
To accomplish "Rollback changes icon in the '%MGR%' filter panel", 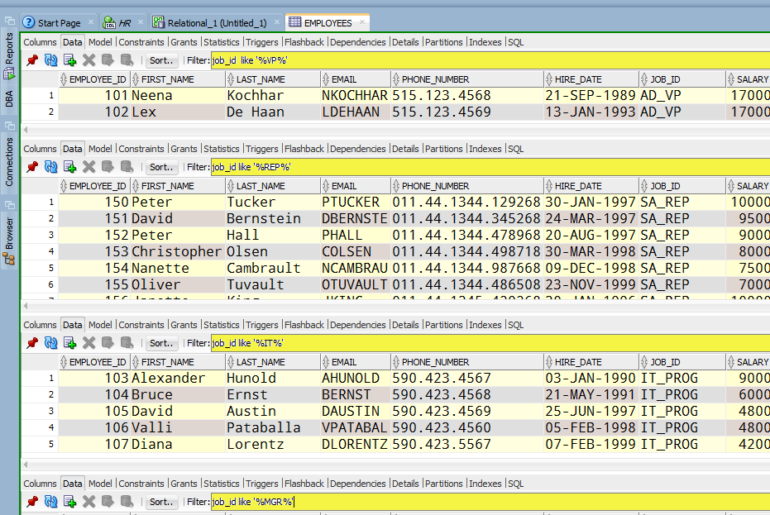I will 127,501.
